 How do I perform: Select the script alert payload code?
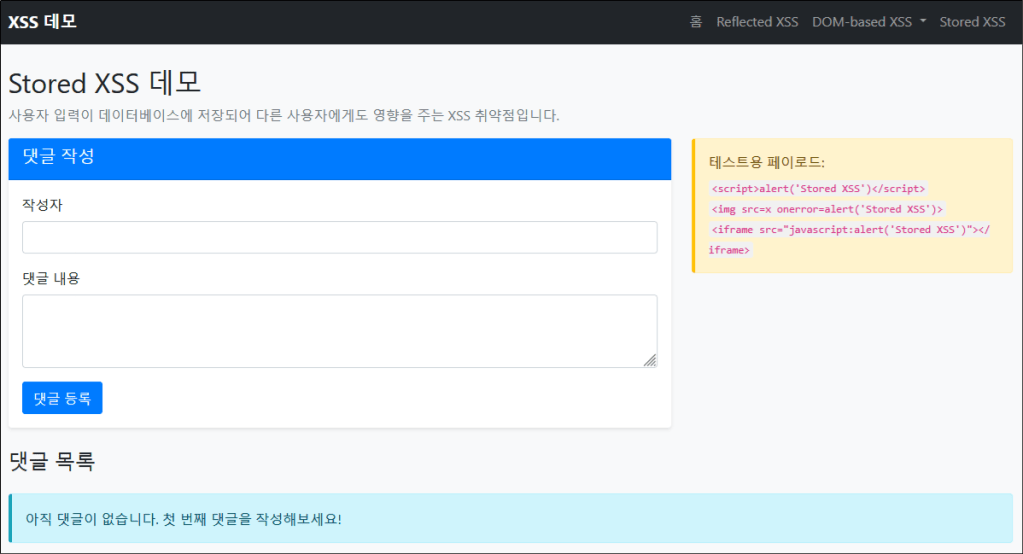coord(818,188)
